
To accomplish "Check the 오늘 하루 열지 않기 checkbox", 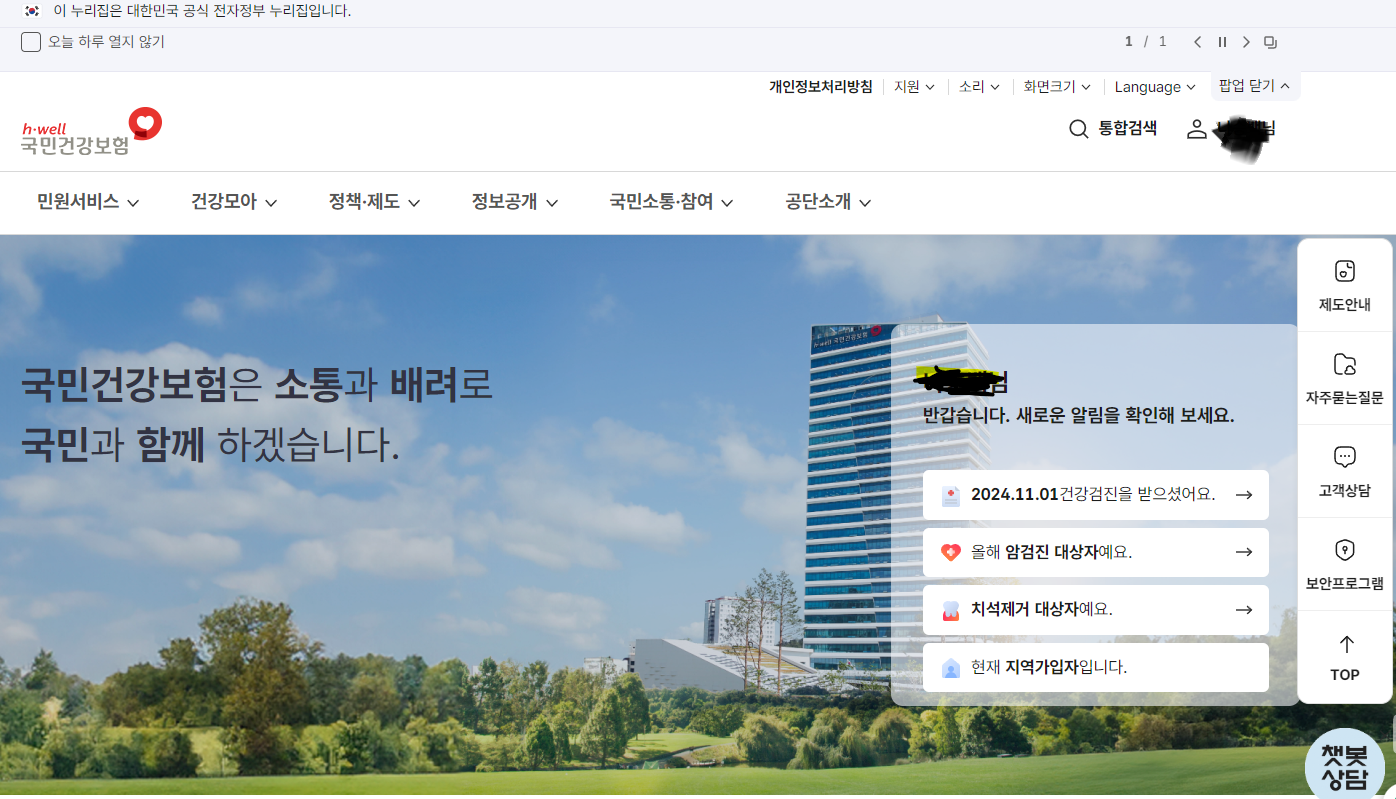I will click(x=31, y=42).
